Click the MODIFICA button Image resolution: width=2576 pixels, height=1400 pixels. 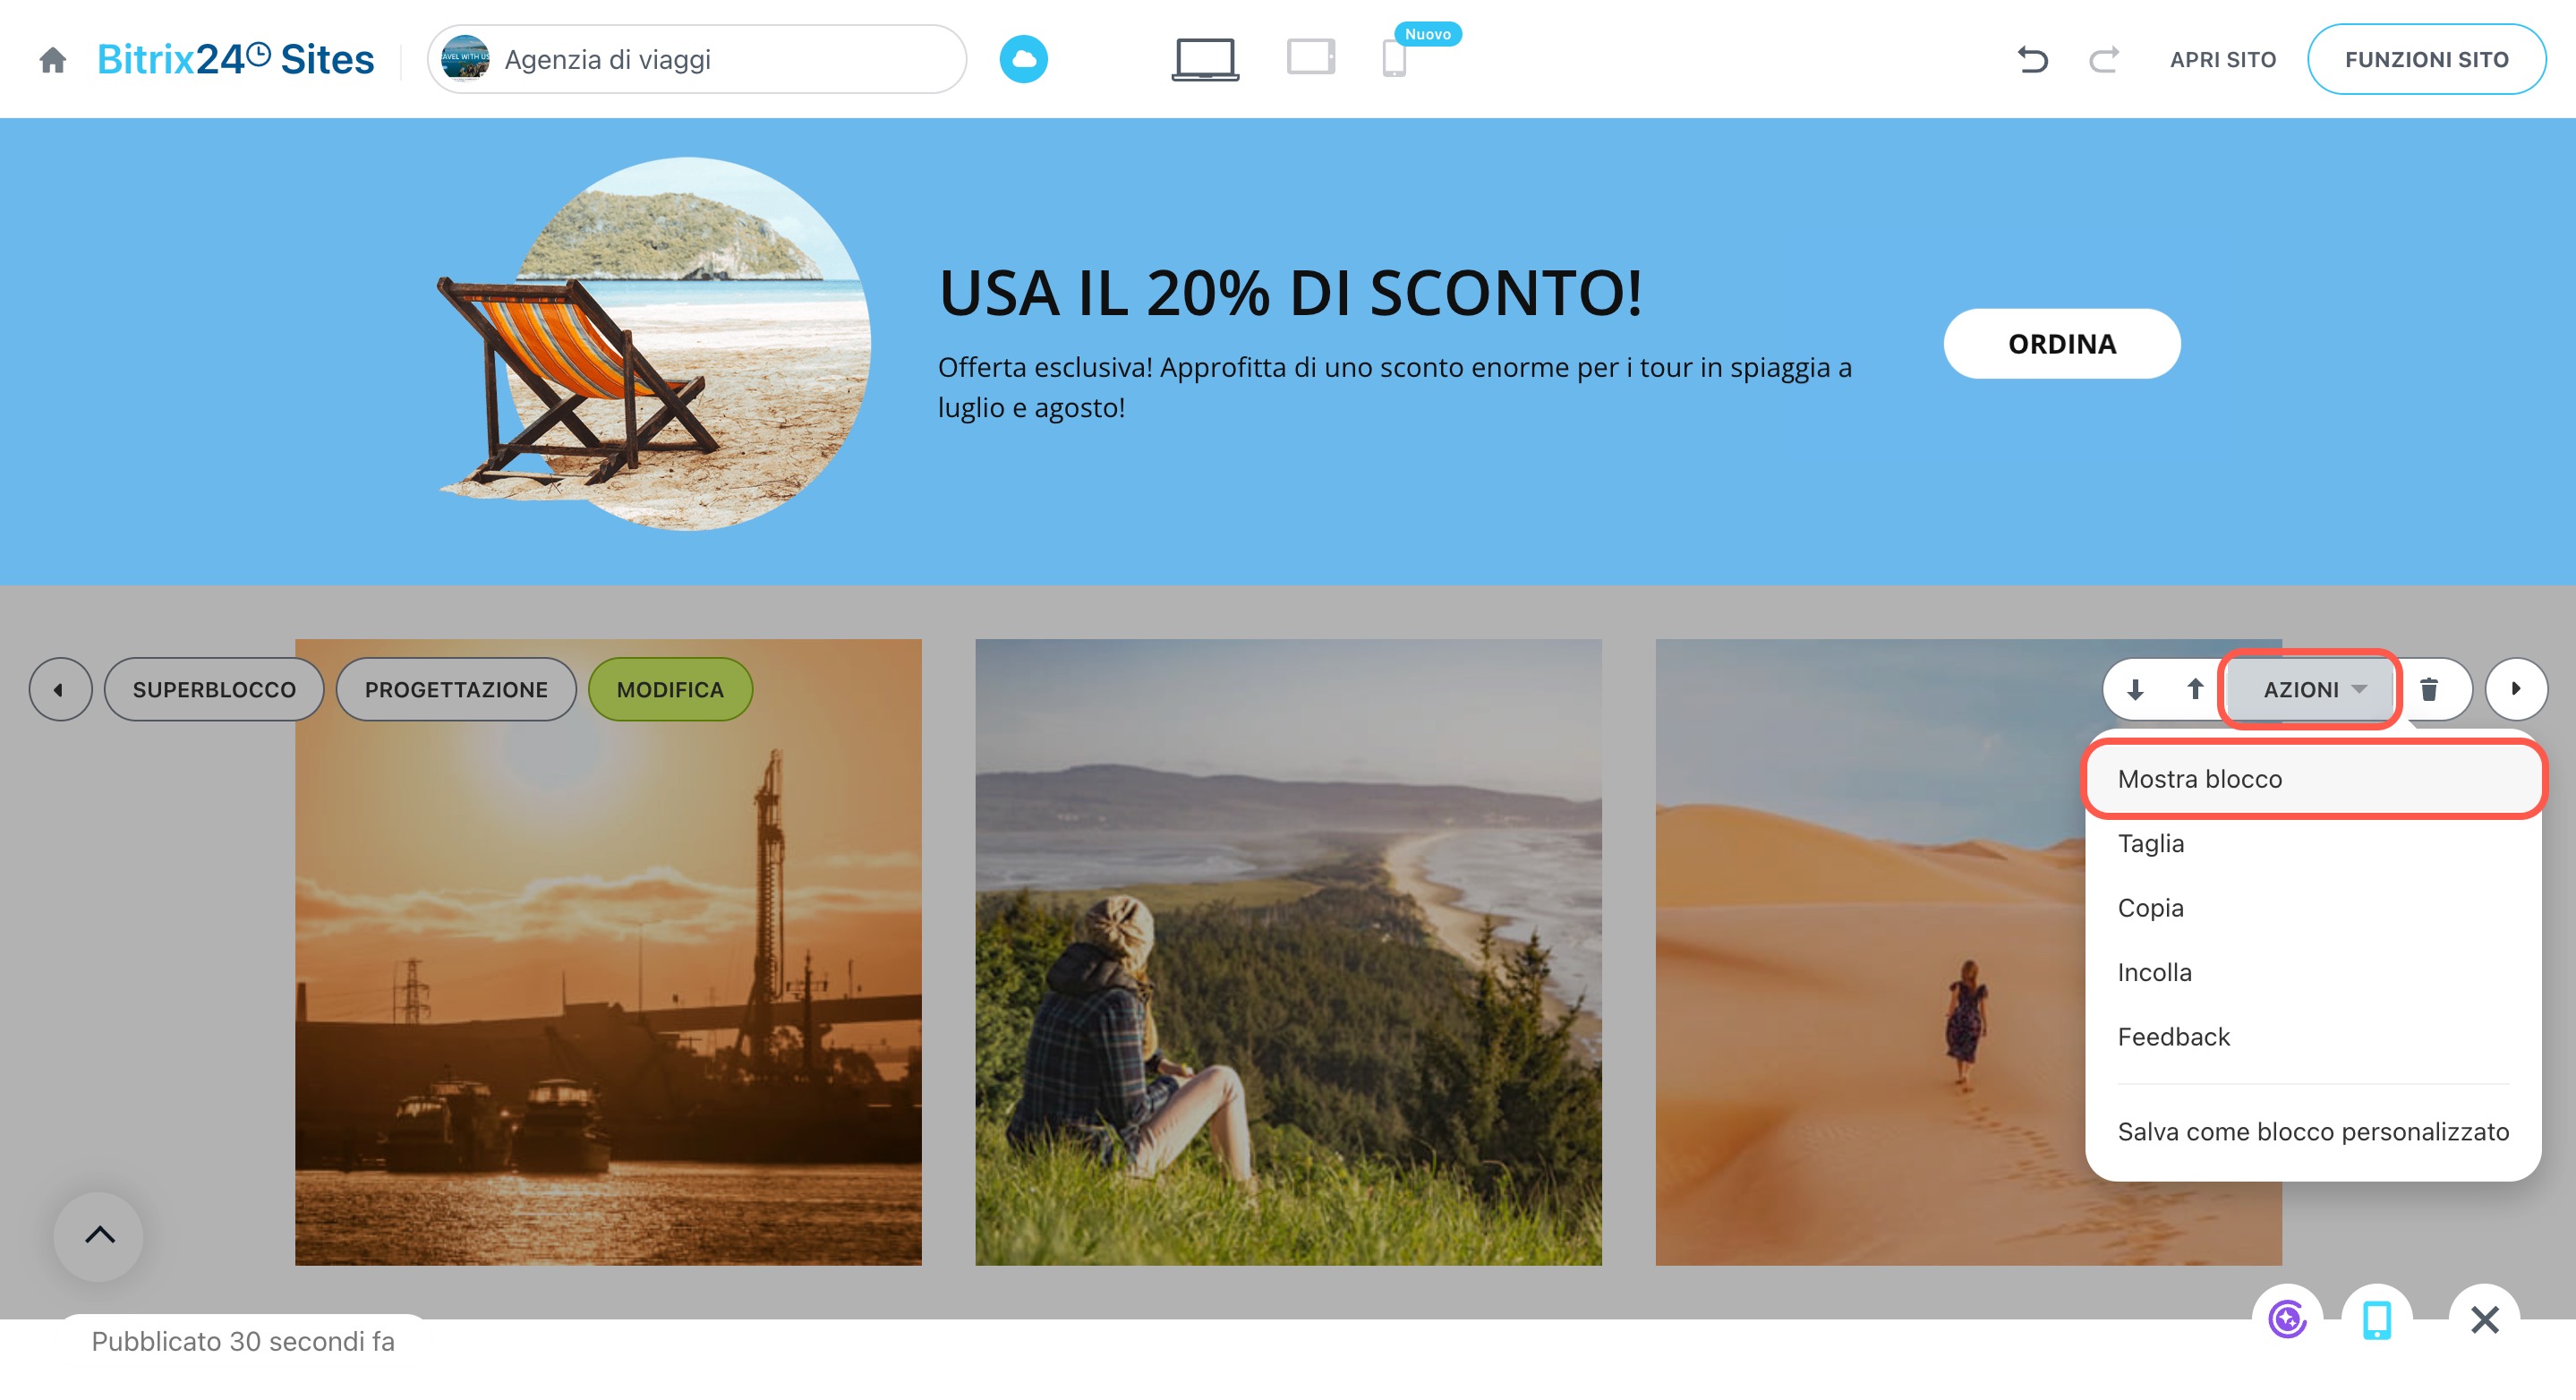pos(669,689)
